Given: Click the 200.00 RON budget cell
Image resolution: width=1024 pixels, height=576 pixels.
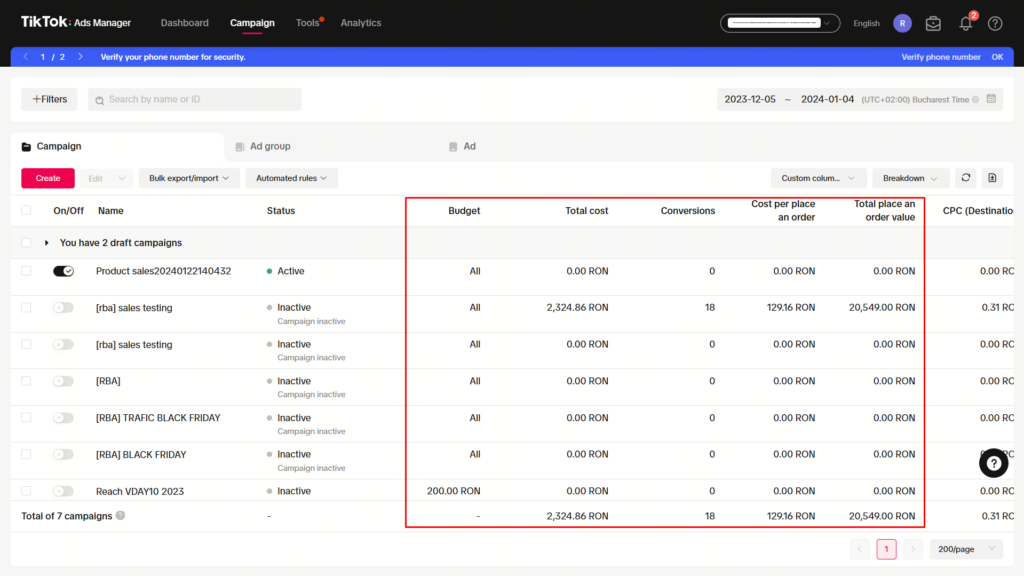Looking at the screenshot, I should tap(453, 491).
